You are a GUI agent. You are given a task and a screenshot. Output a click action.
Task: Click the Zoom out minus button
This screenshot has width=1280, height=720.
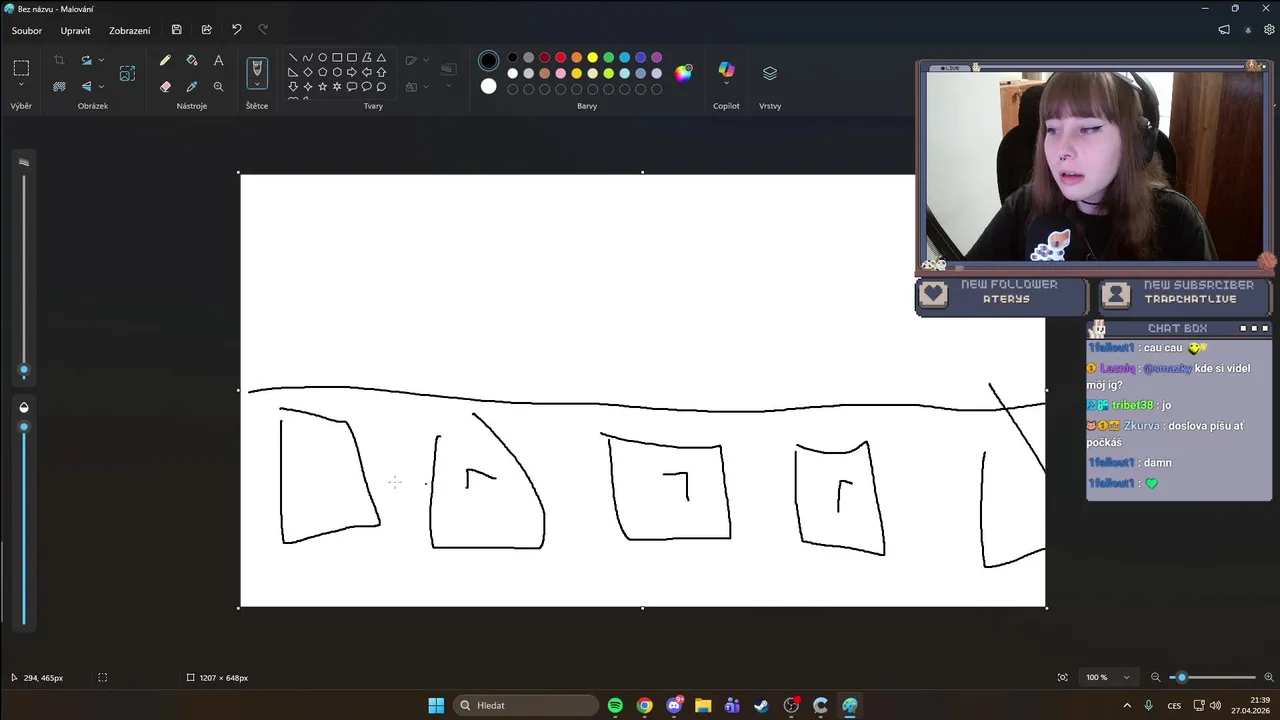click(x=1156, y=677)
